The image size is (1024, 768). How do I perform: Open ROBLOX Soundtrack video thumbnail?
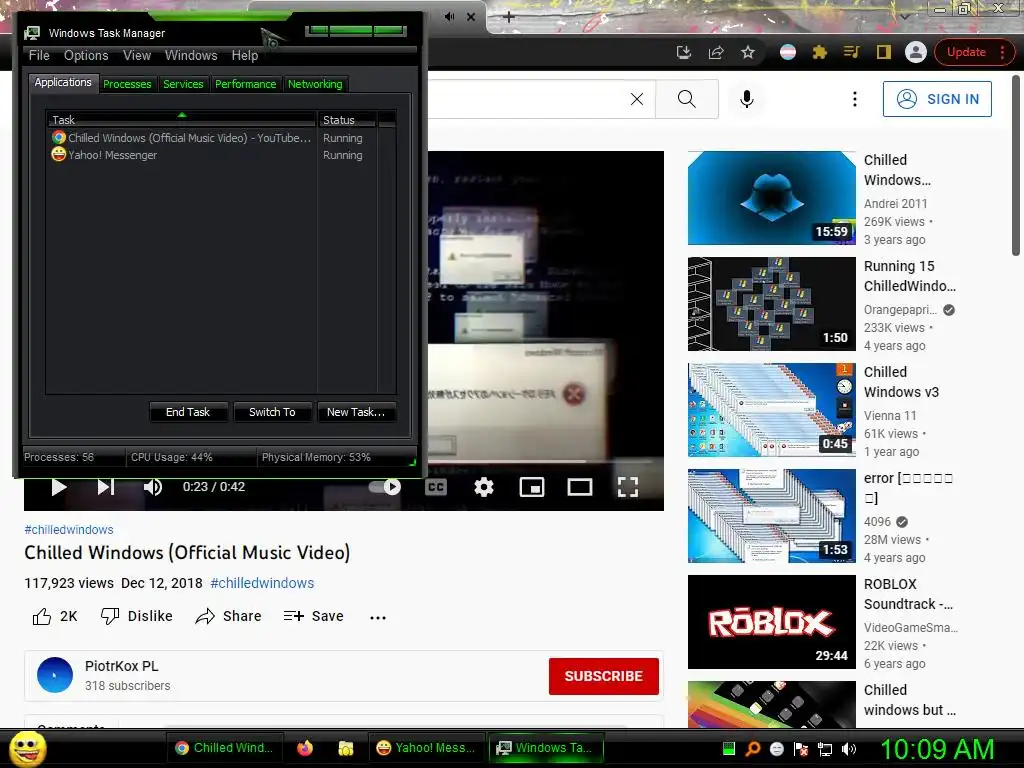click(771, 622)
